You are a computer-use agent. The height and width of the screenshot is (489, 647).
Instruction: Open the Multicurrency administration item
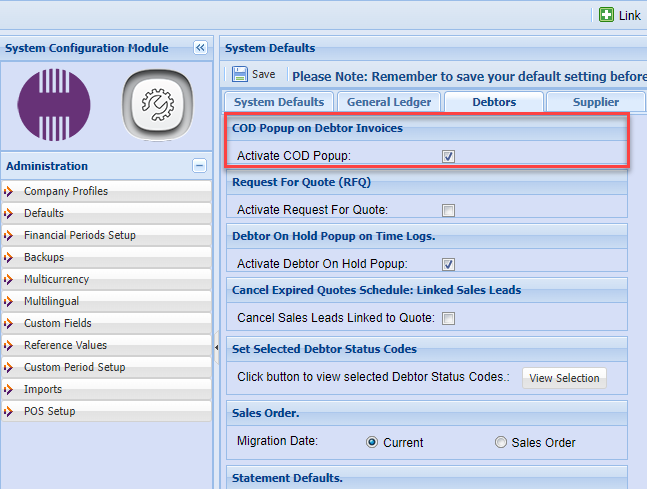[x=56, y=279]
